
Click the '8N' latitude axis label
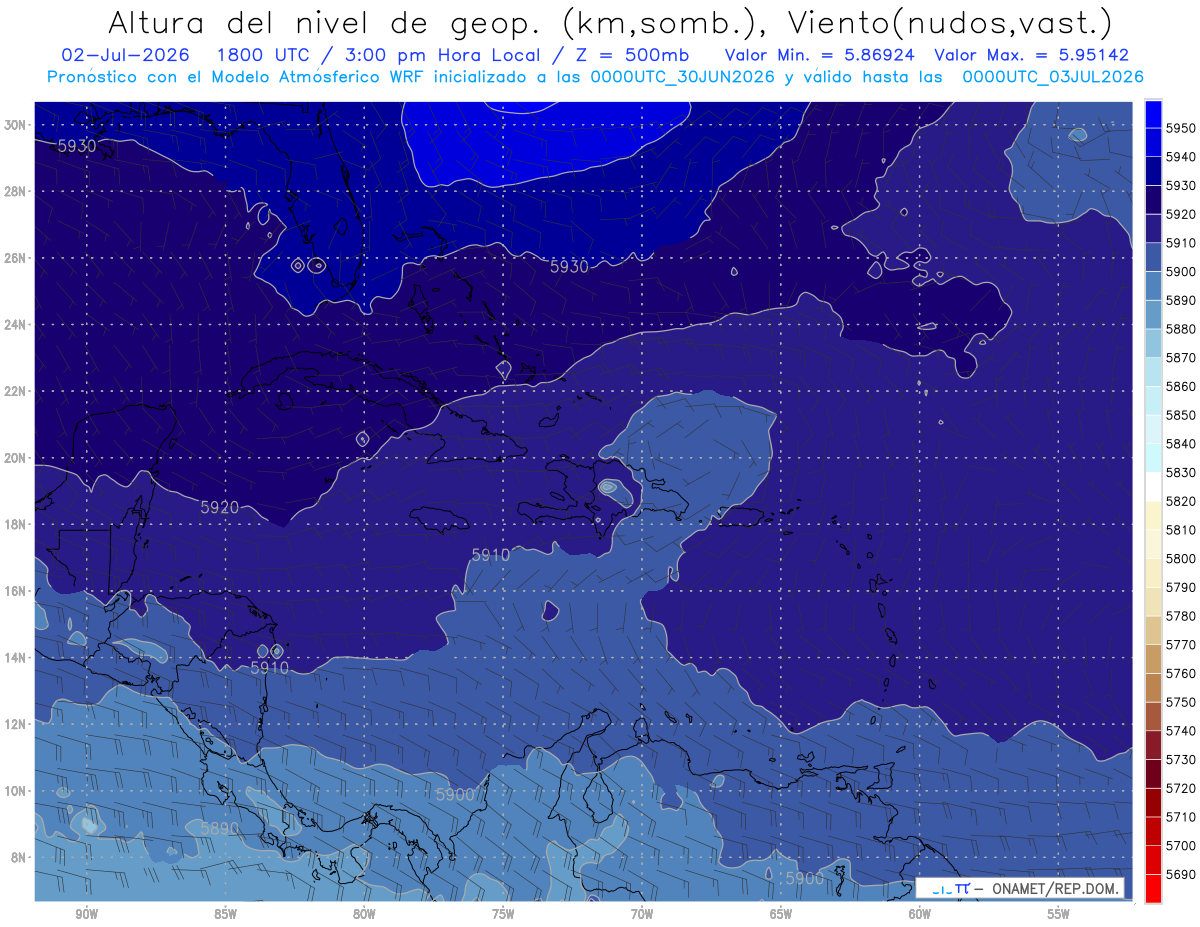(20, 857)
